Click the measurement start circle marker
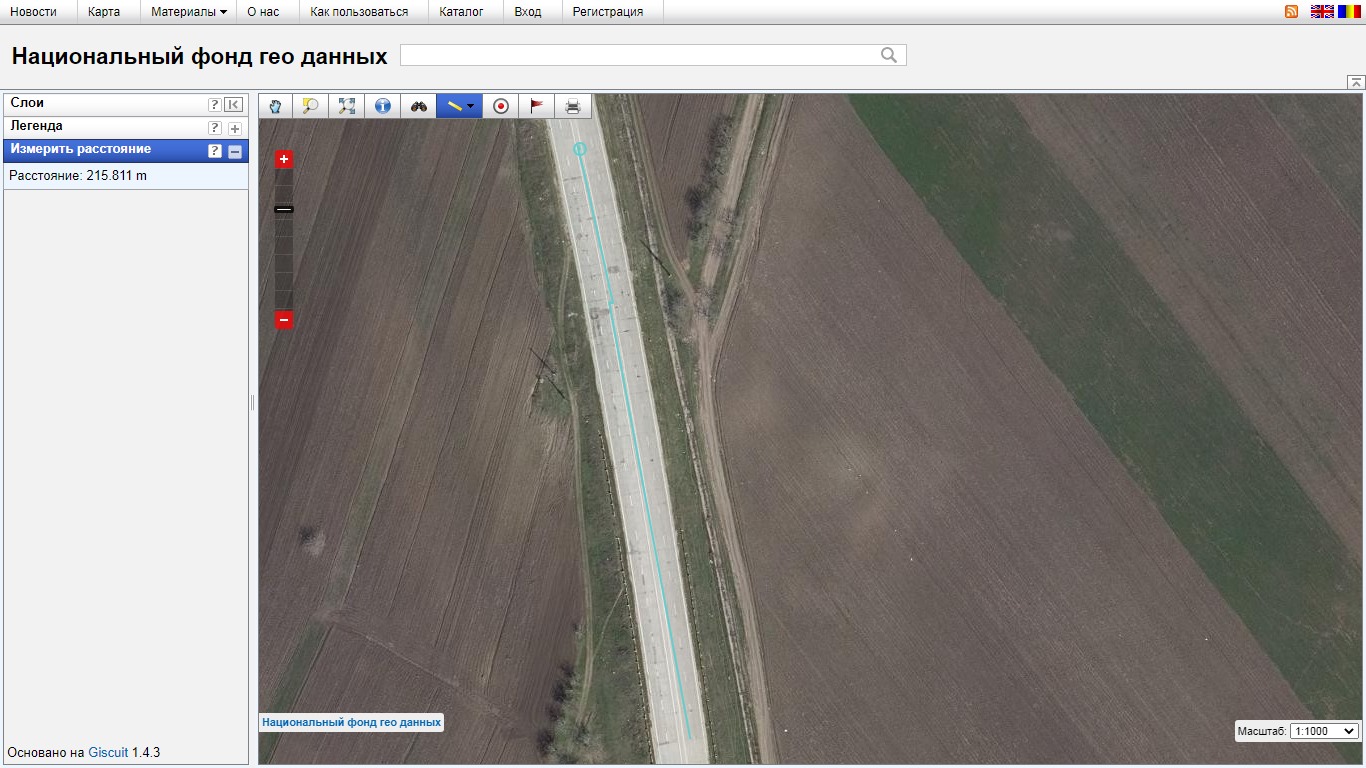This screenshot has height=768, width=1366. (579, 149)
